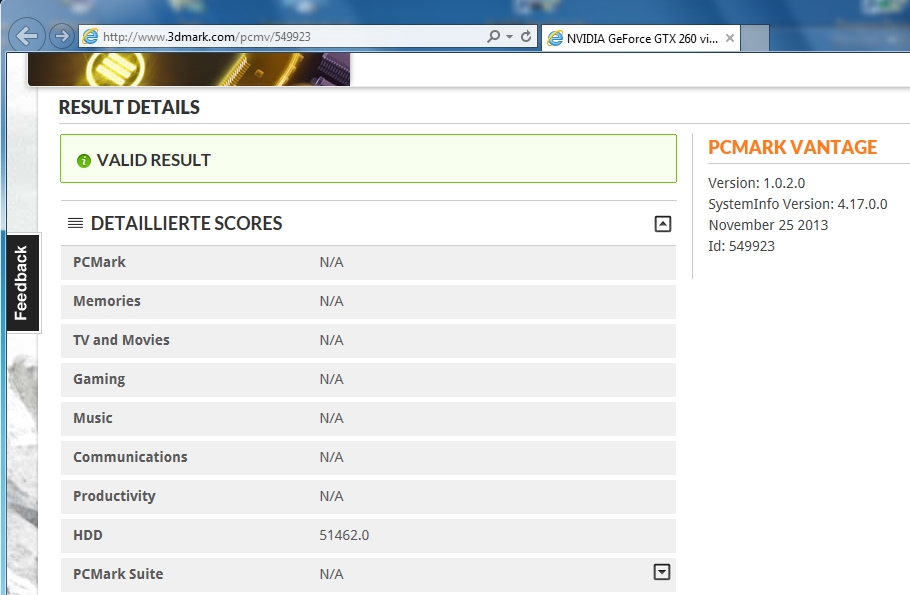Select the PCMark row label
910x595 pixels.
click(99, 262)
